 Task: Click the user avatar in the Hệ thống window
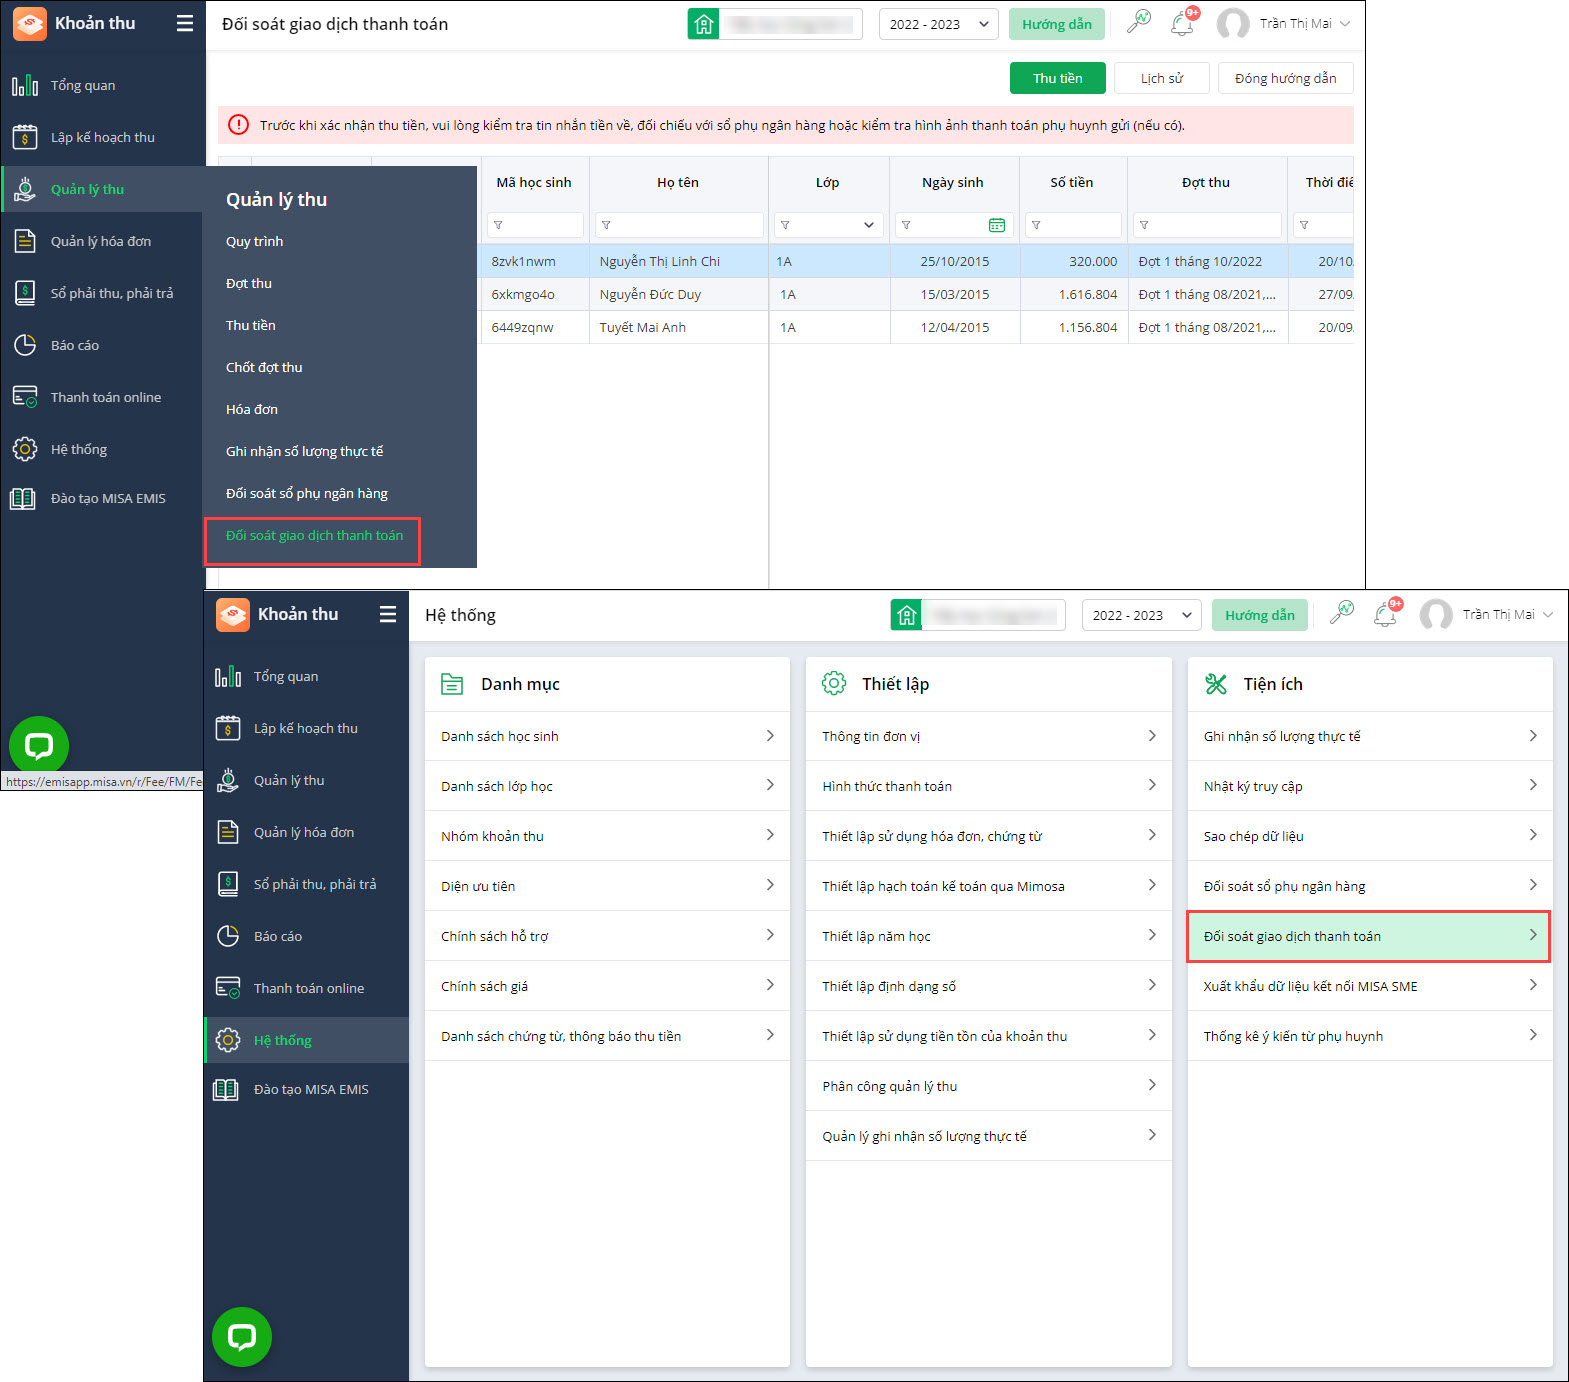[1436, 615]
